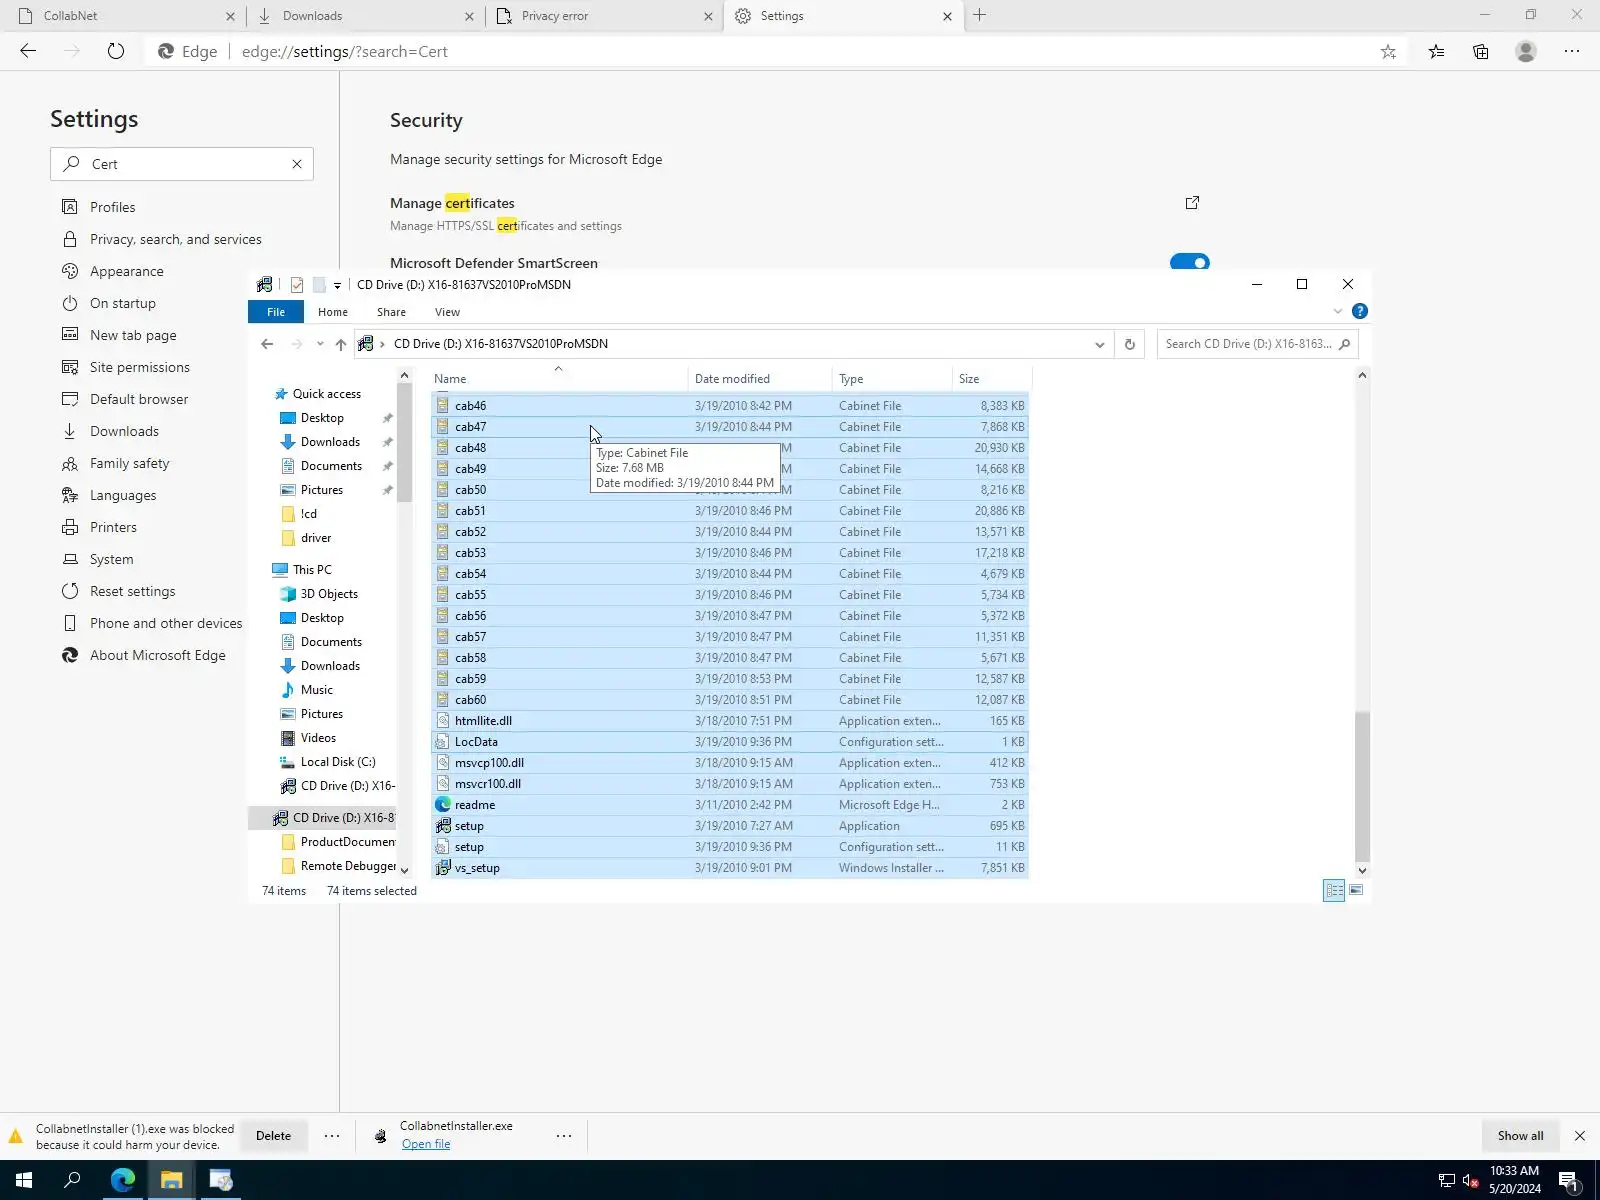
Task: Refresh the File Explorer folder view
Action: click(1130, 344)
